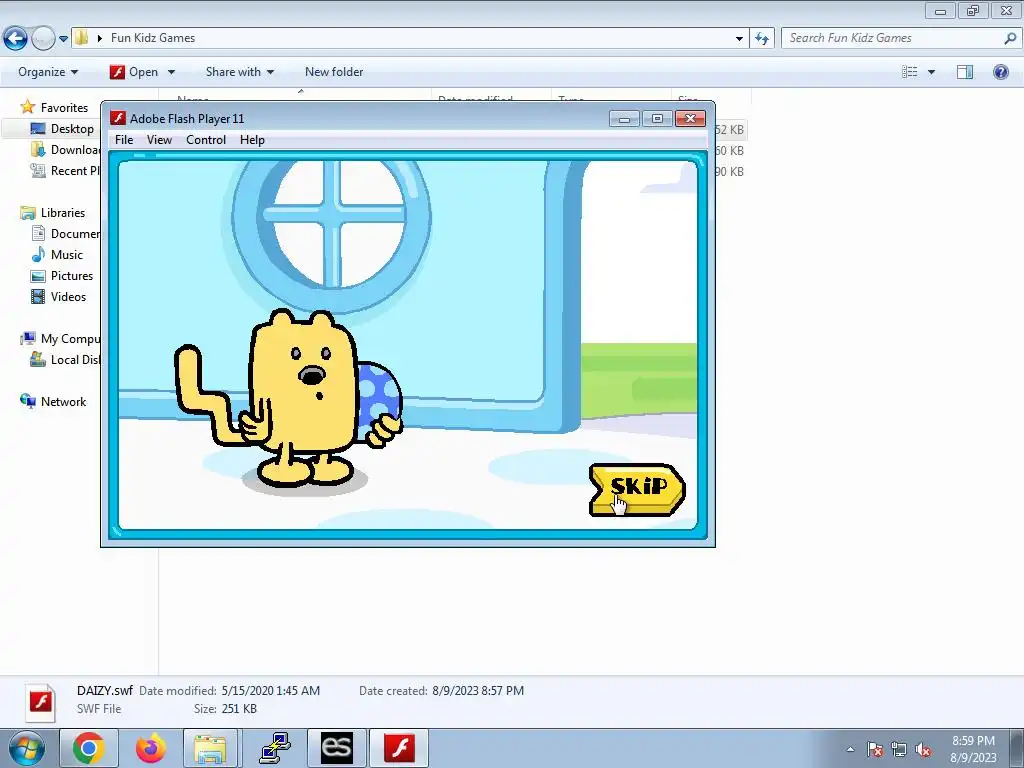Screen dimensions: 1024x768
Task: Create a New folder
Action: point(334,72)
